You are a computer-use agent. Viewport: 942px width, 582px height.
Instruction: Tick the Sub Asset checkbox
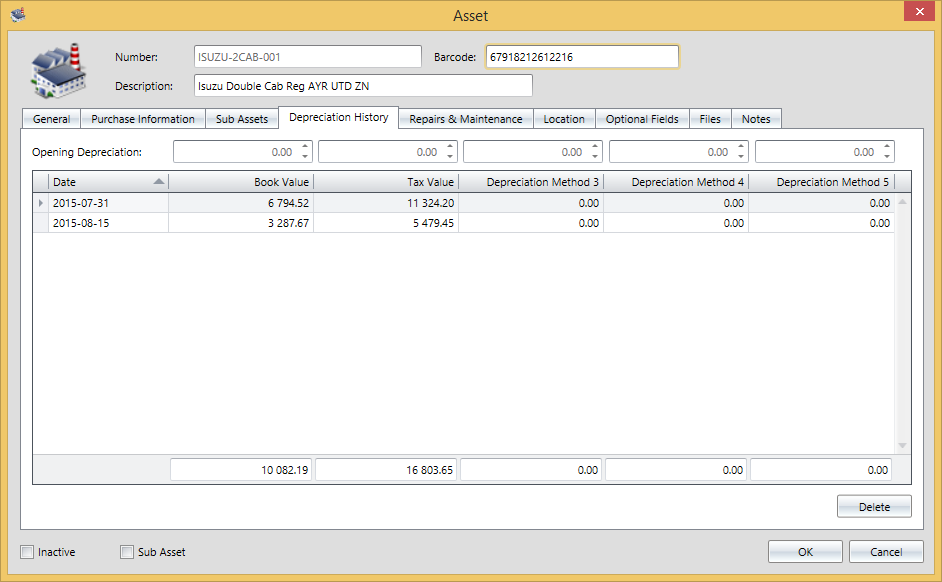pyautogui.click(x=127, y=552)
